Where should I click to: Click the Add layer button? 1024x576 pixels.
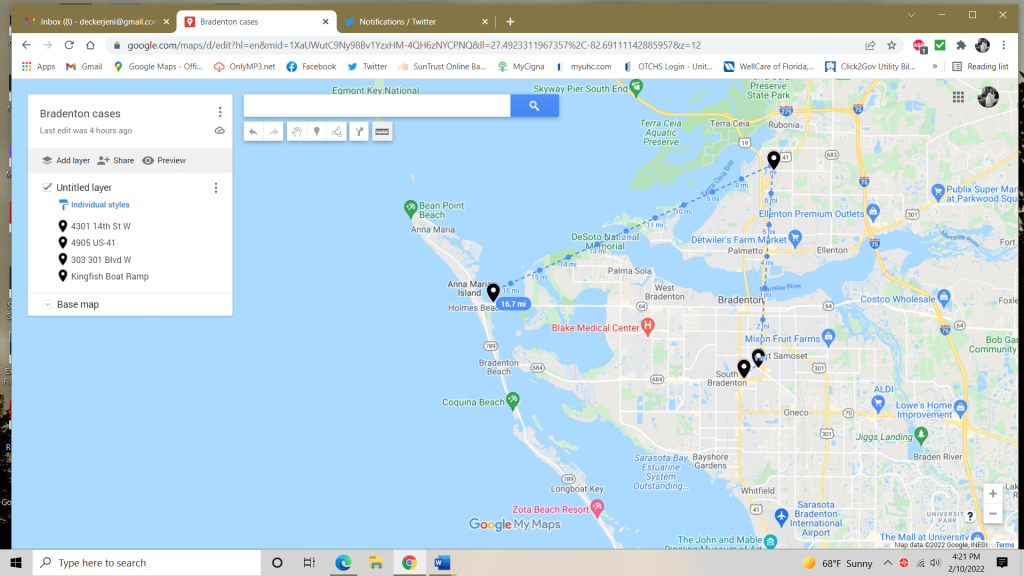tap(65, 160)
